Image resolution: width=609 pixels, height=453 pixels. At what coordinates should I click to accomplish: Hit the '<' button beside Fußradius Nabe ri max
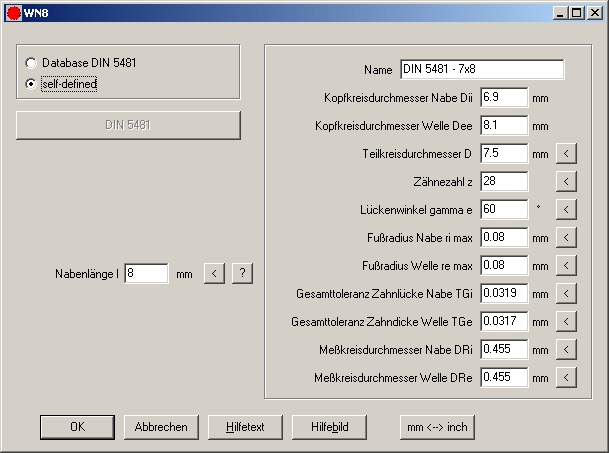pos(566,238)
